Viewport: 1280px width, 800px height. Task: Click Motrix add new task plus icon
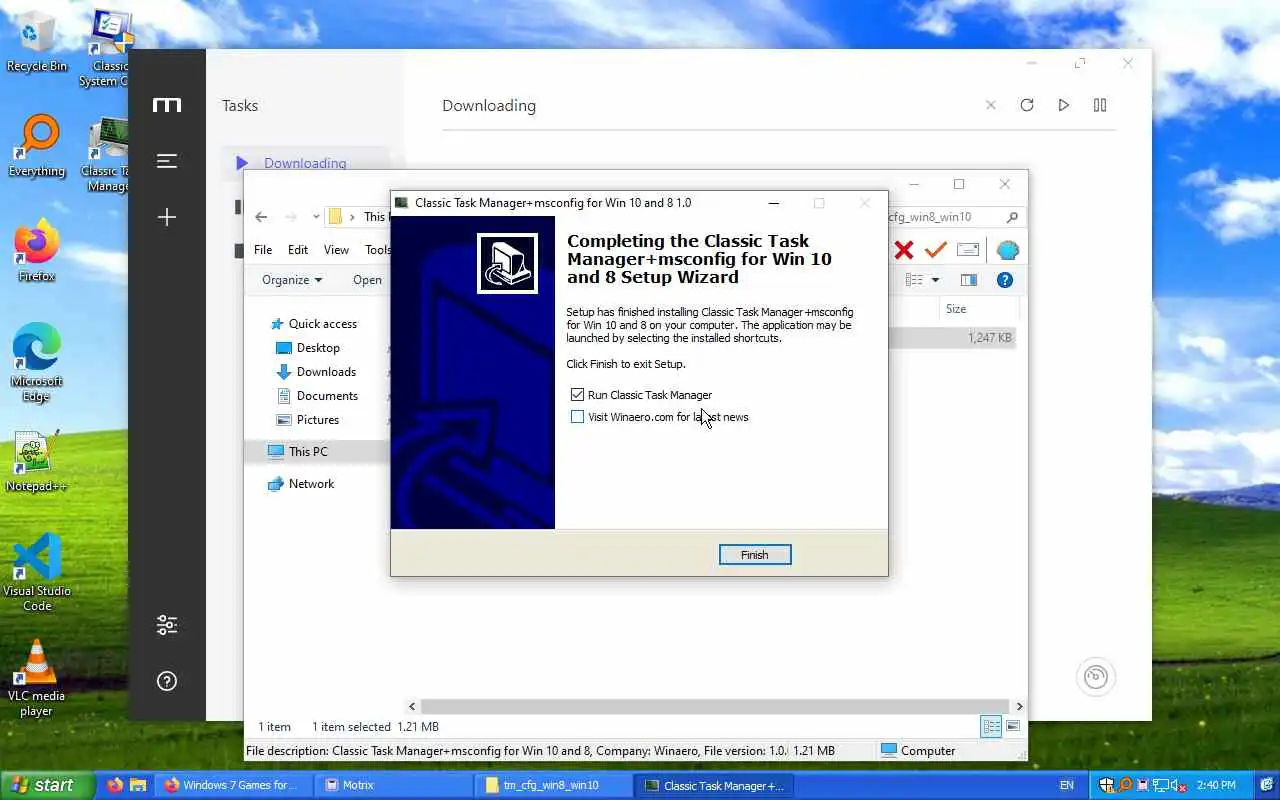pos(167,217)
